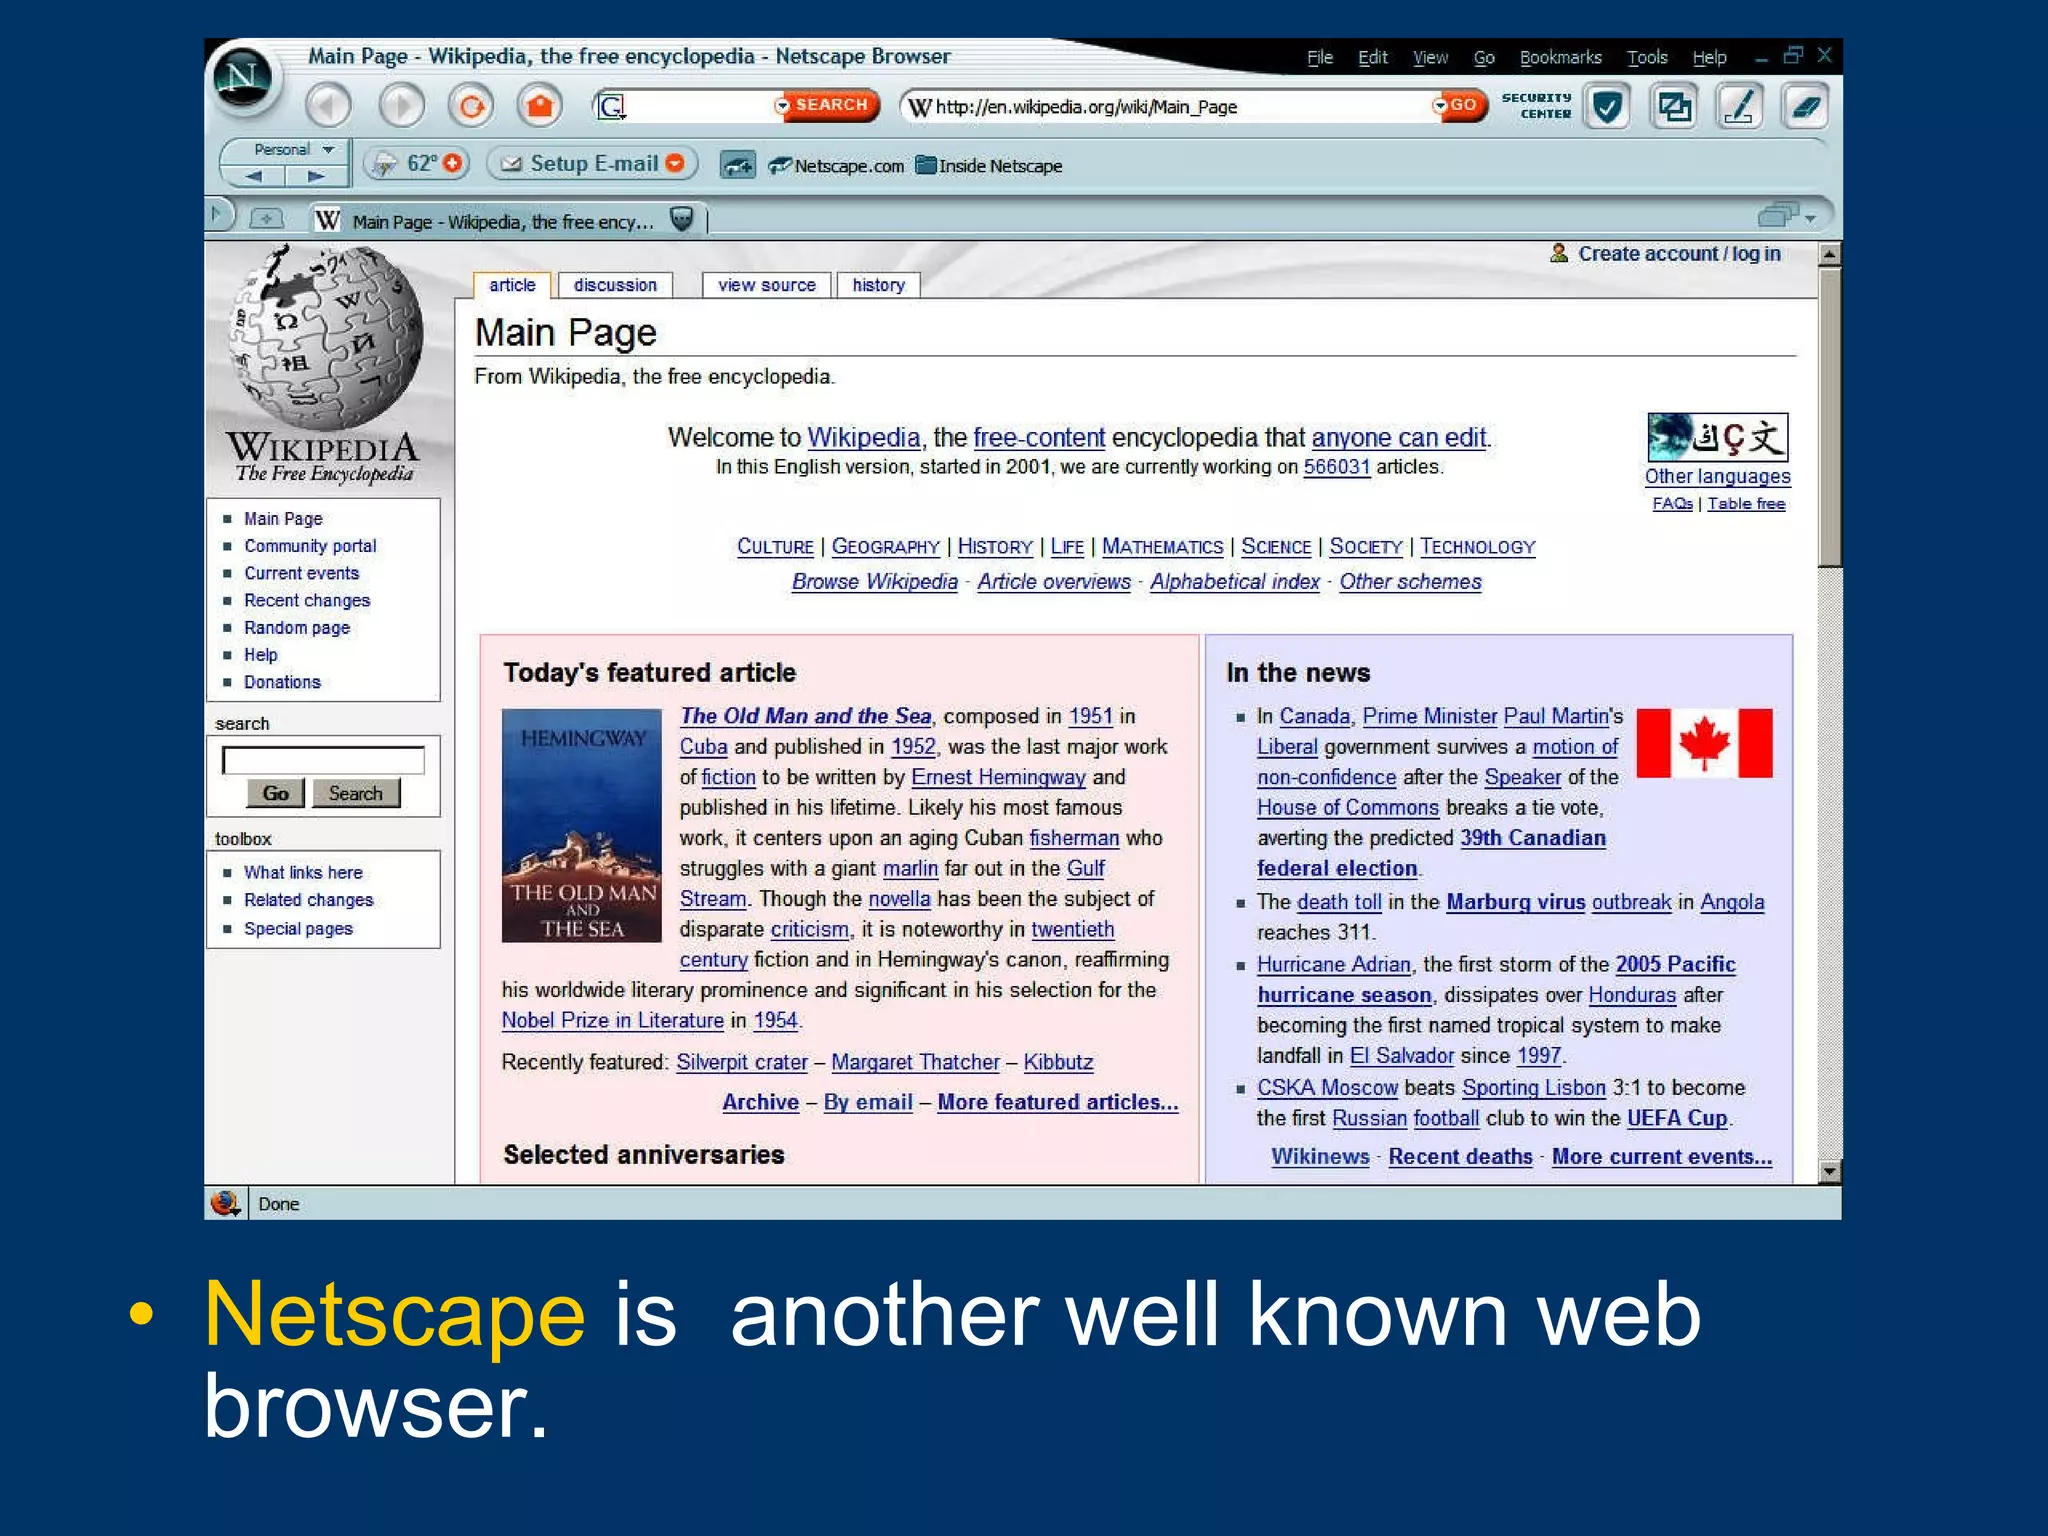
Task: Open the Wikinews link
Action: tap(1320, 1156)
